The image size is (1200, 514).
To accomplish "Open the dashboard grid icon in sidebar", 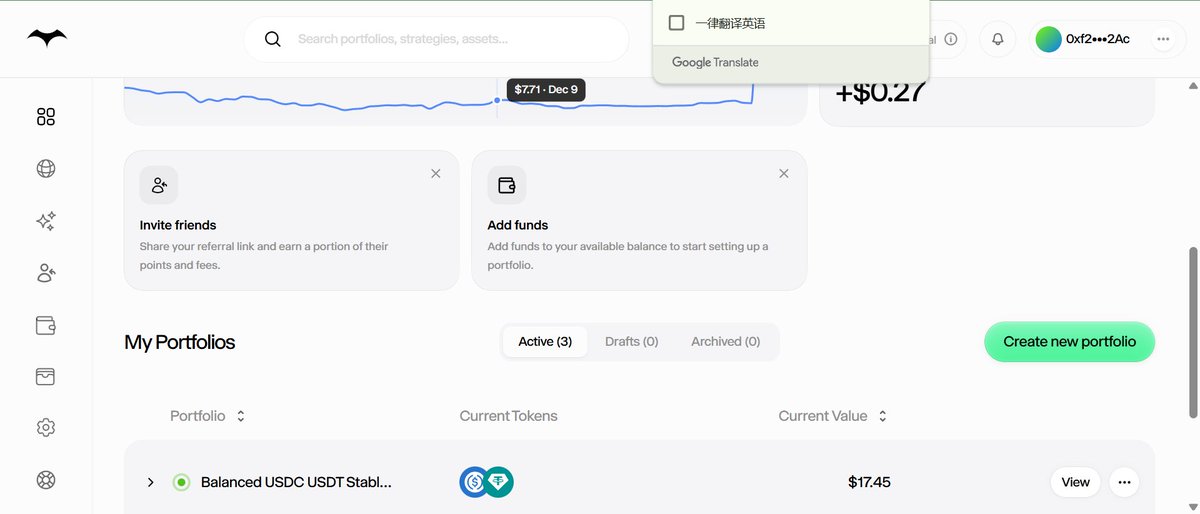I will click(45, 117).
